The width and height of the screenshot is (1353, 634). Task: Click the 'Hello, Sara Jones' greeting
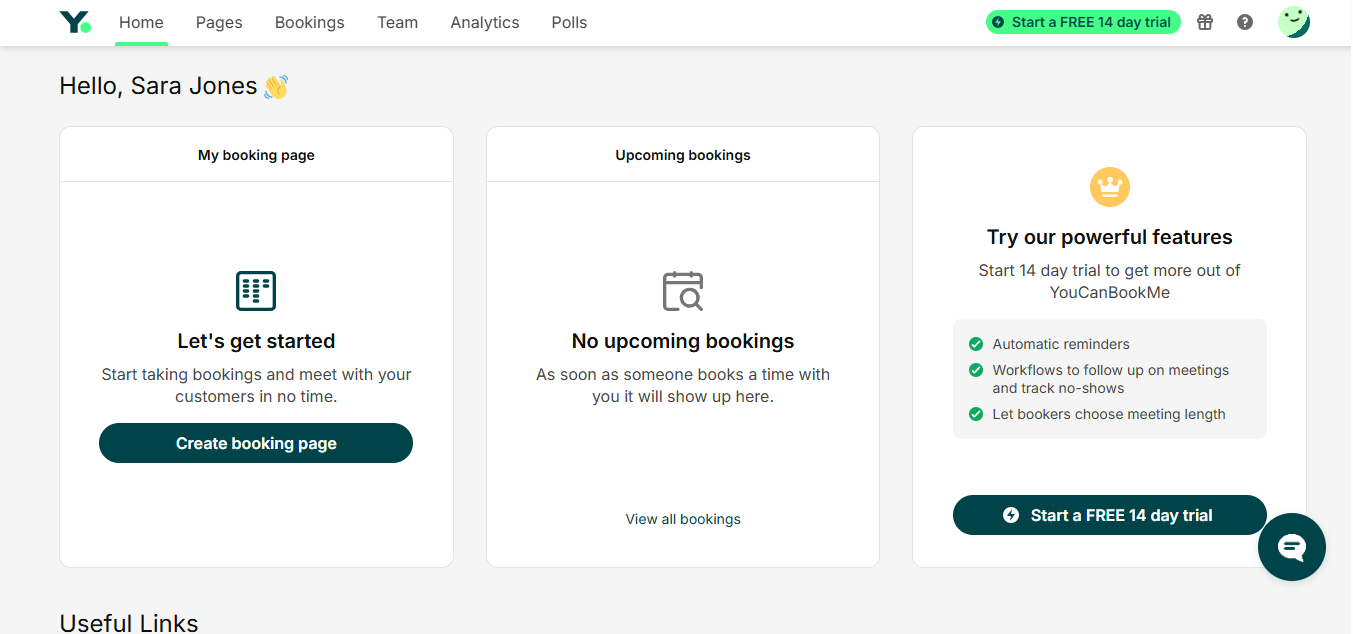point(174,86)
